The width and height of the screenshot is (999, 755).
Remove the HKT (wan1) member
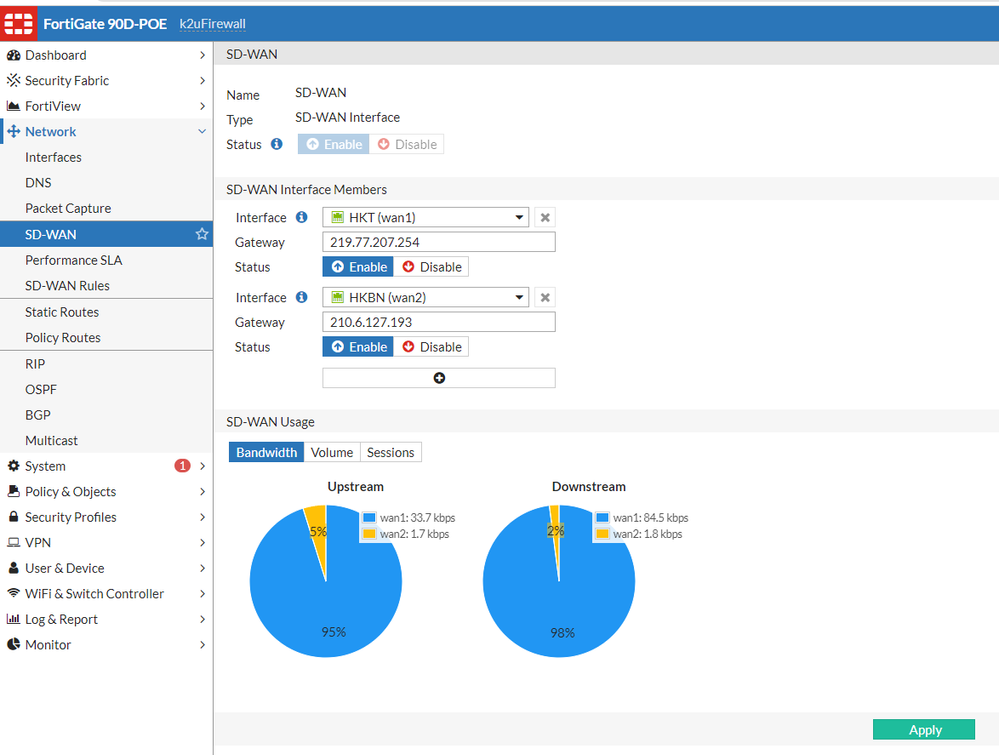click(x=545, y=217)
